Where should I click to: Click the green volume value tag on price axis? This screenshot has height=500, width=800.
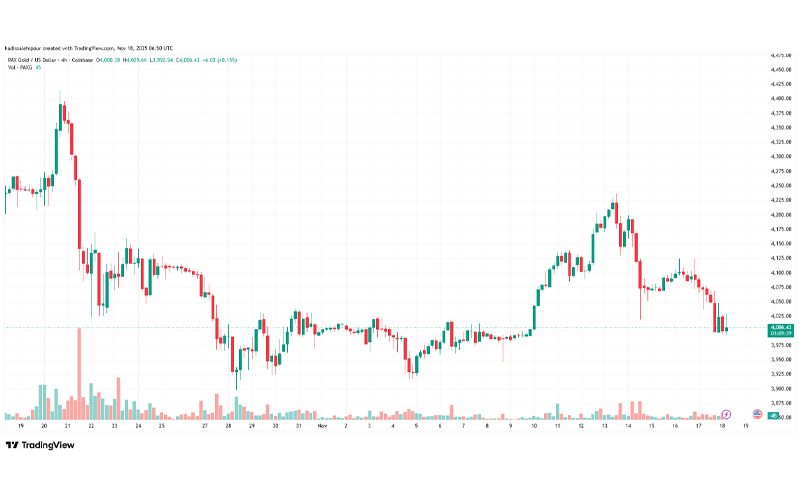point(774,414)
